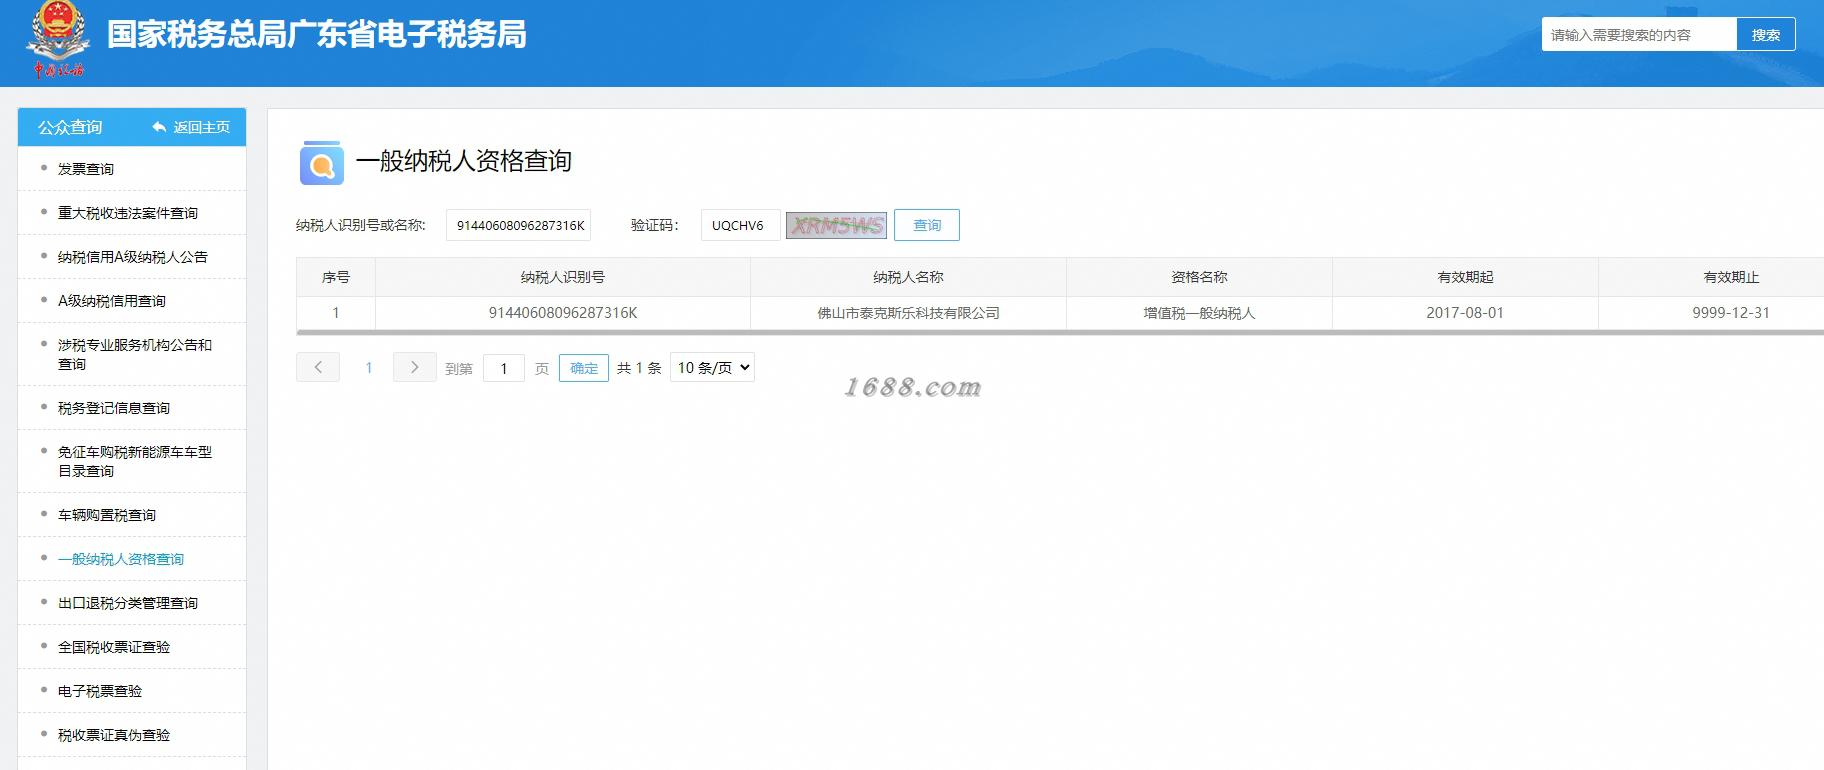Click the 纳税人名称 column header
Screen dimensions: 1824x770
[x=908, y=277]
